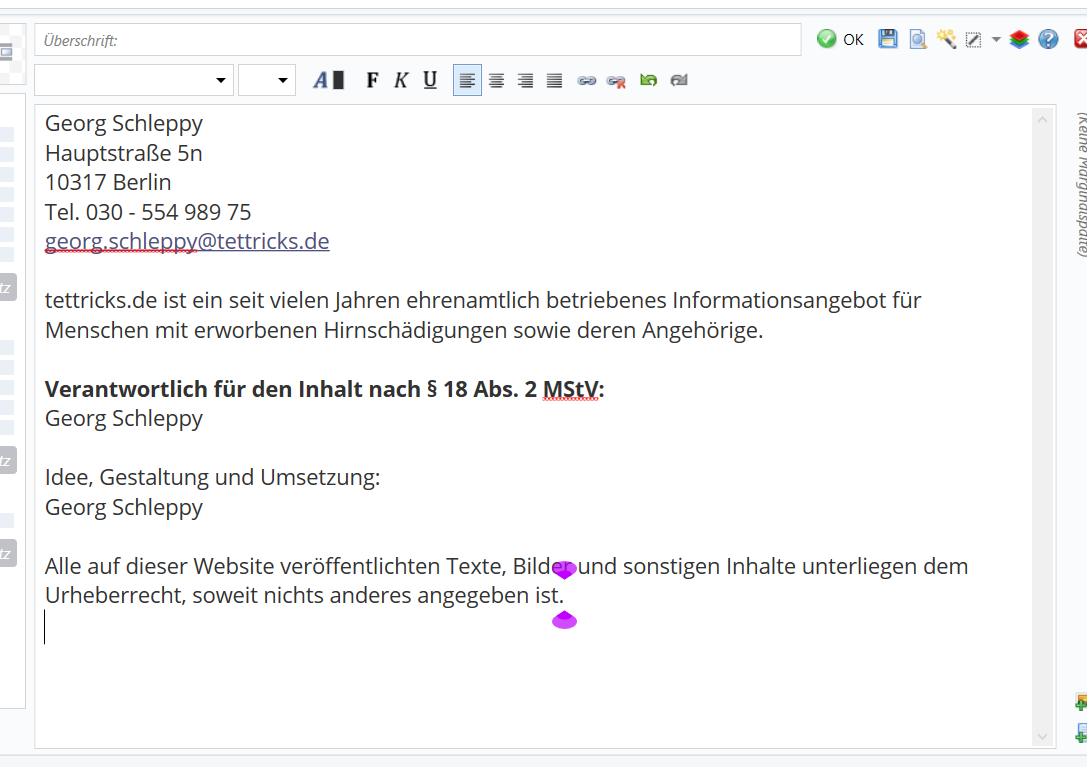This screenshot has width=1087, height=767.
Task: Click the 'Idee, Gestaltung und Umsetzung:' line
Action: 212,477
